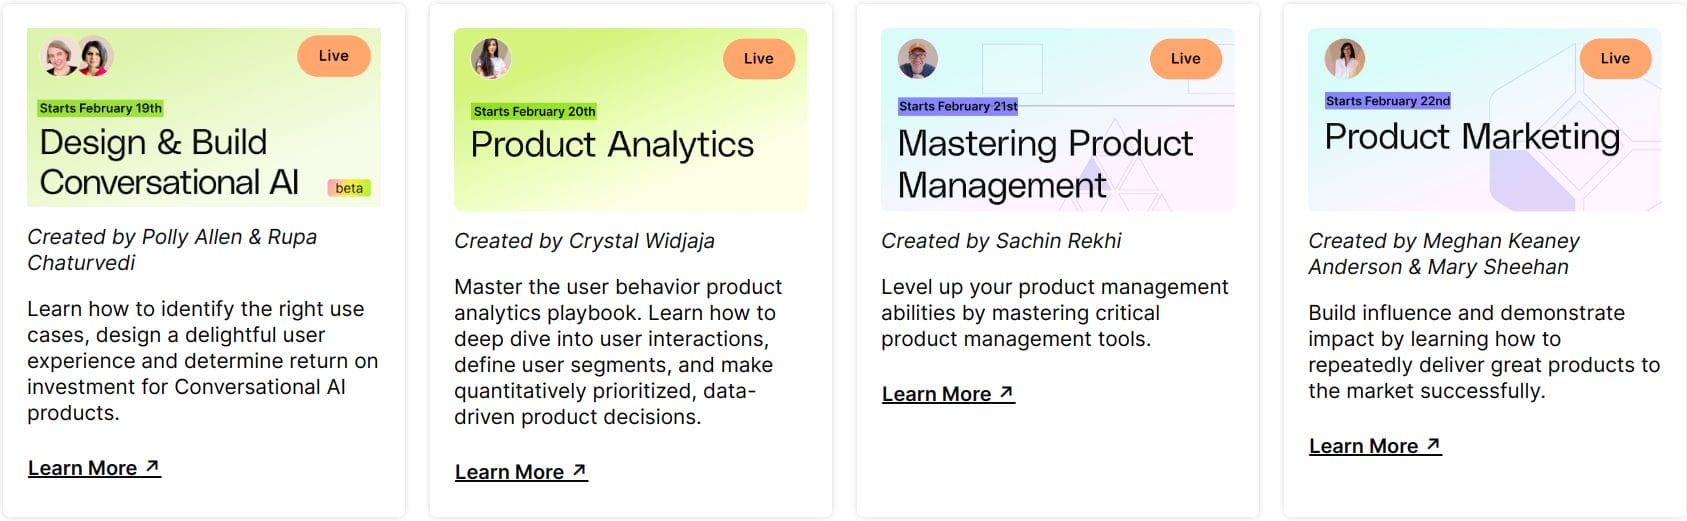1687x521 pixels.
Task: Click the Product Analytics course banner title
Action: [612, 145]
